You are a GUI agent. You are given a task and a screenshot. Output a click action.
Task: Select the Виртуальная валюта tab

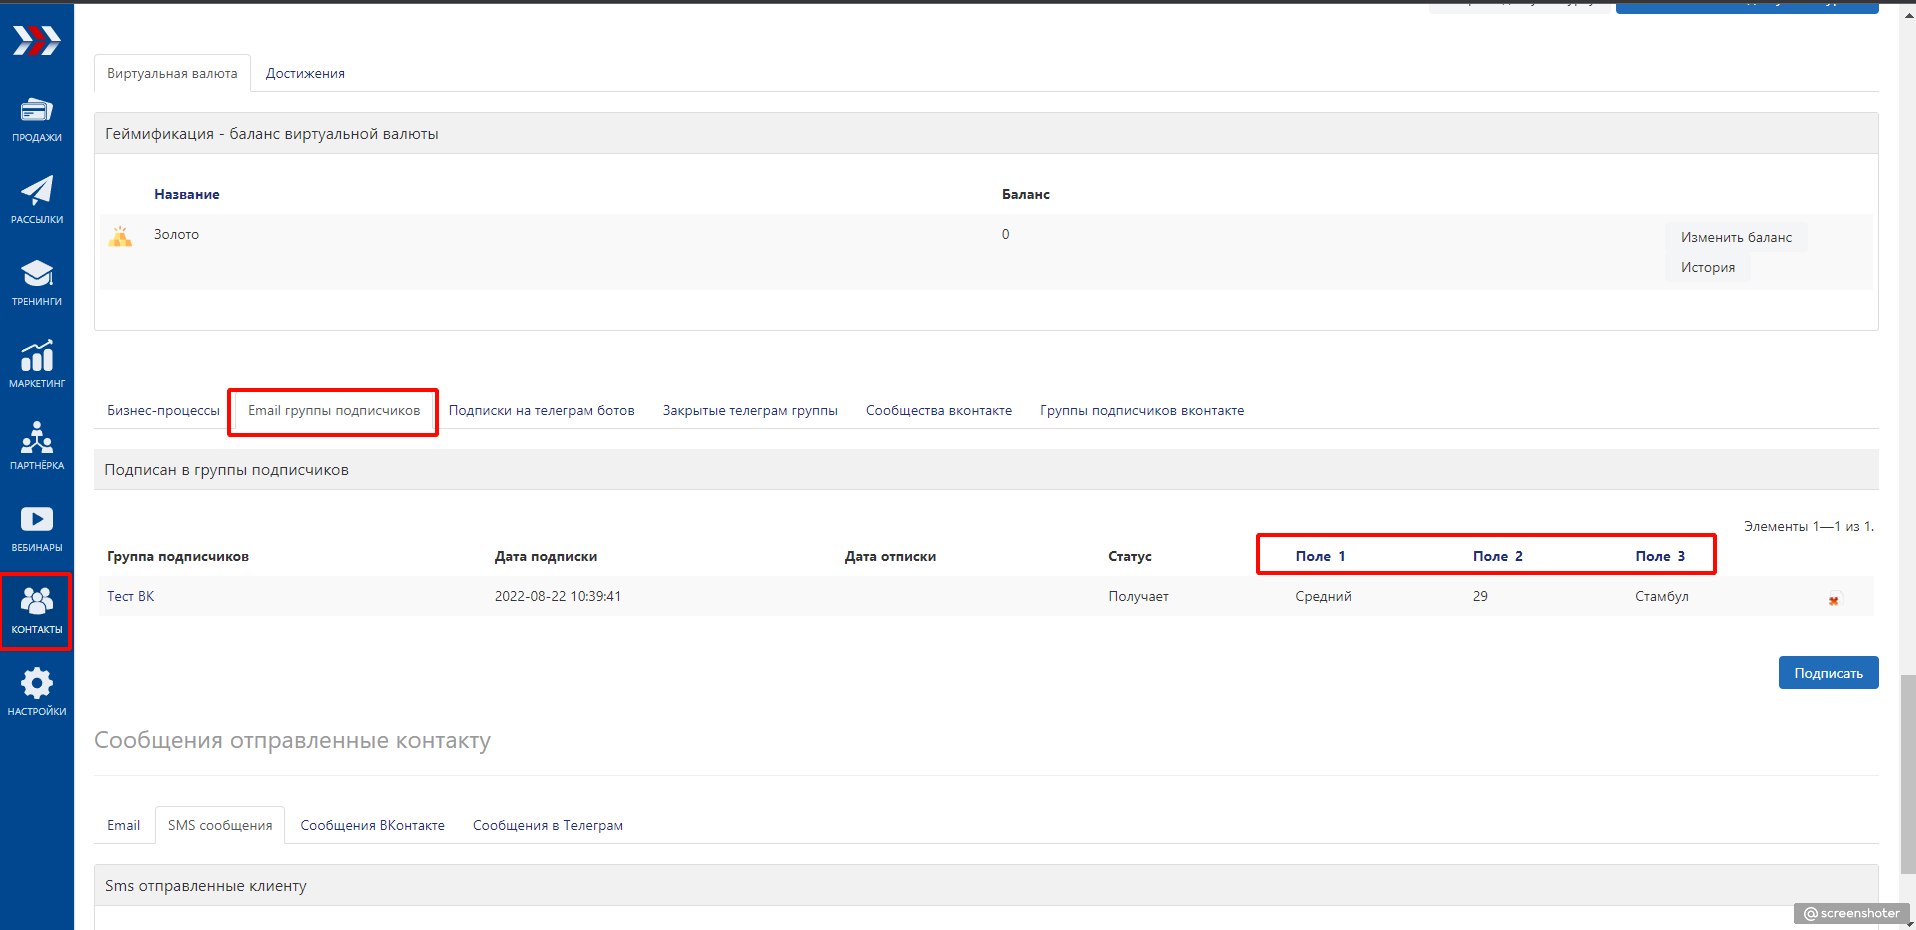172,73
